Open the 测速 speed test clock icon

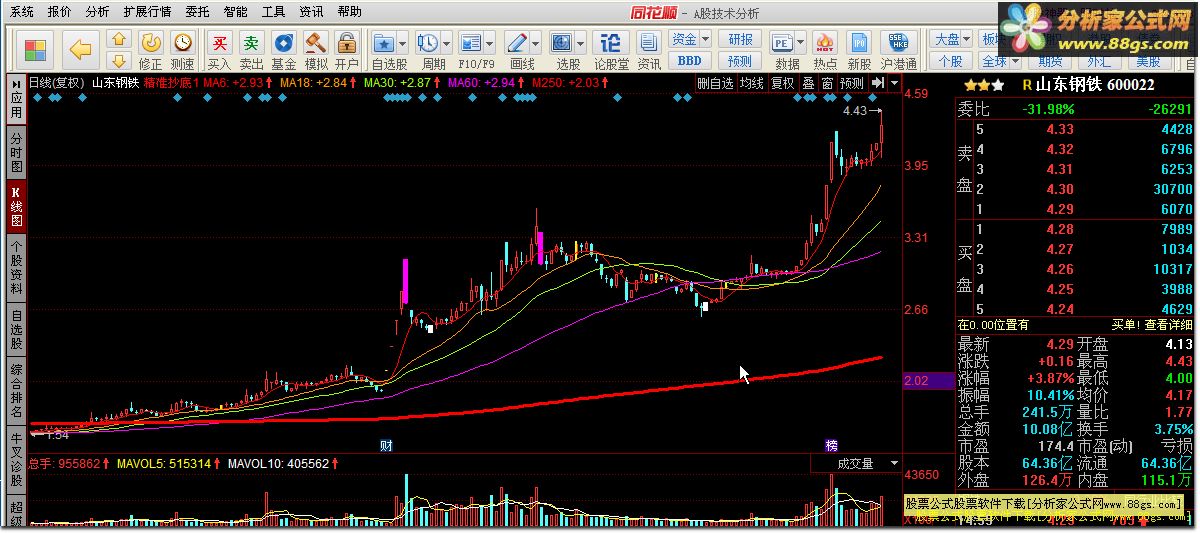tap(182, 43)
